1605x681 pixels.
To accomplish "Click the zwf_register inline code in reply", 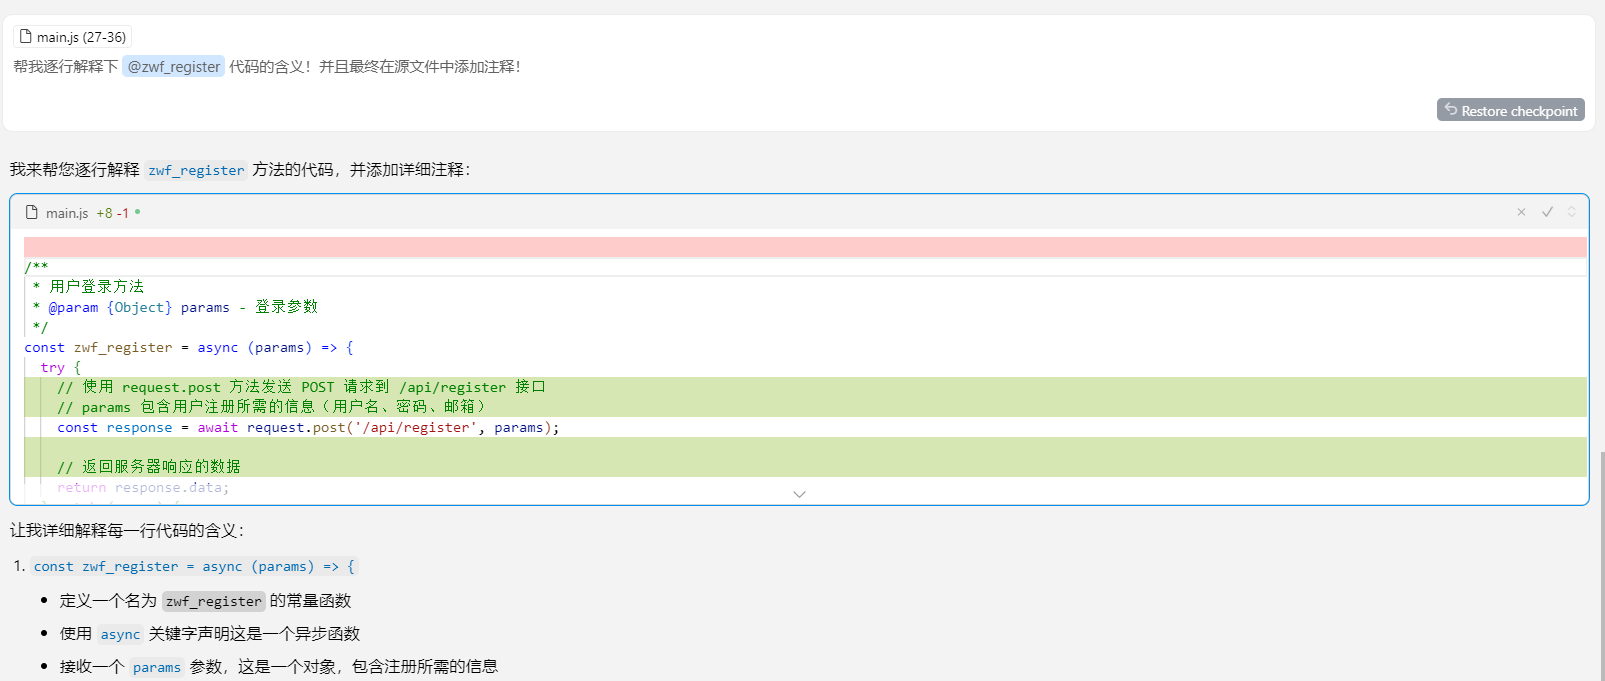I will (196, 170).
